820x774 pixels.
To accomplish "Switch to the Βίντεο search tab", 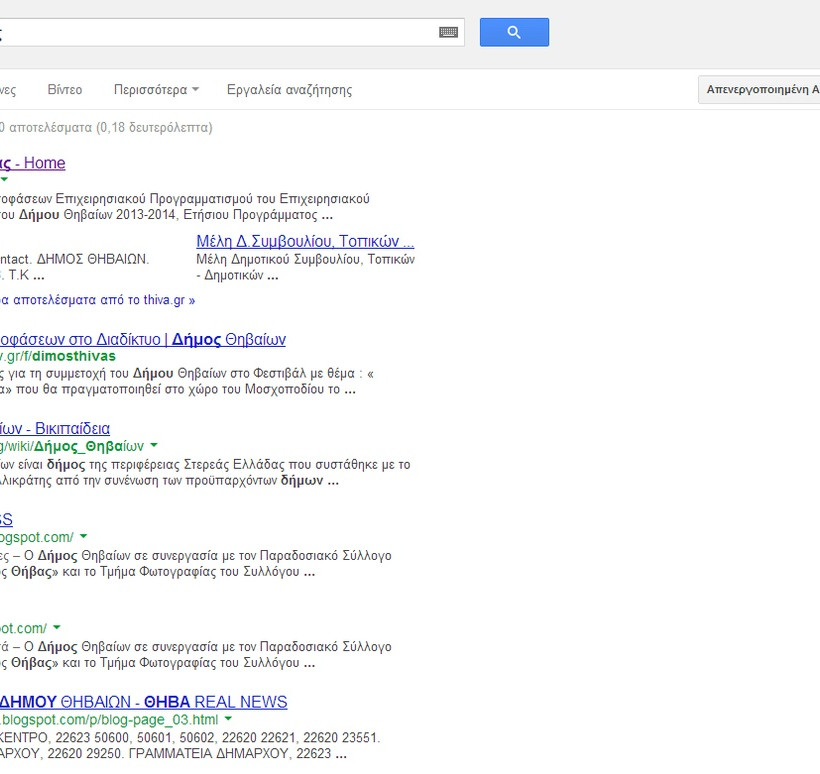I will click(x=65, y=90).
